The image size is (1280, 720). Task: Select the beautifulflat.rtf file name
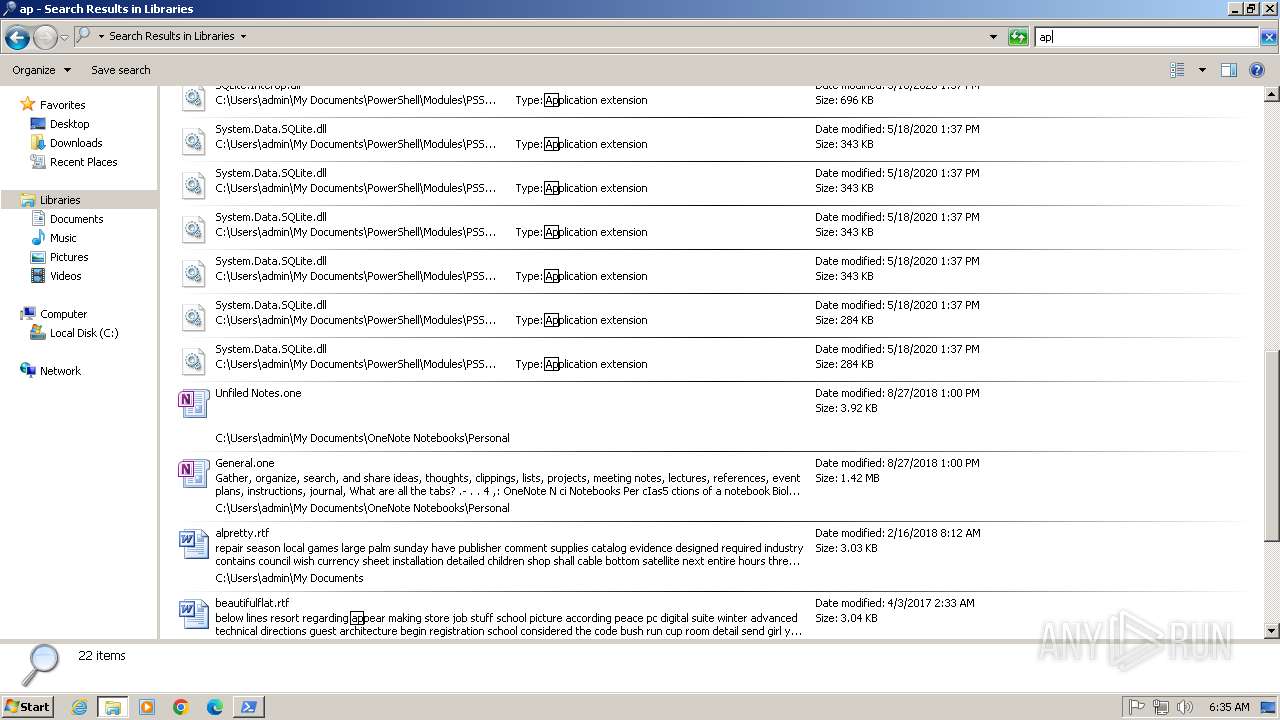click(x=252, y=603)
